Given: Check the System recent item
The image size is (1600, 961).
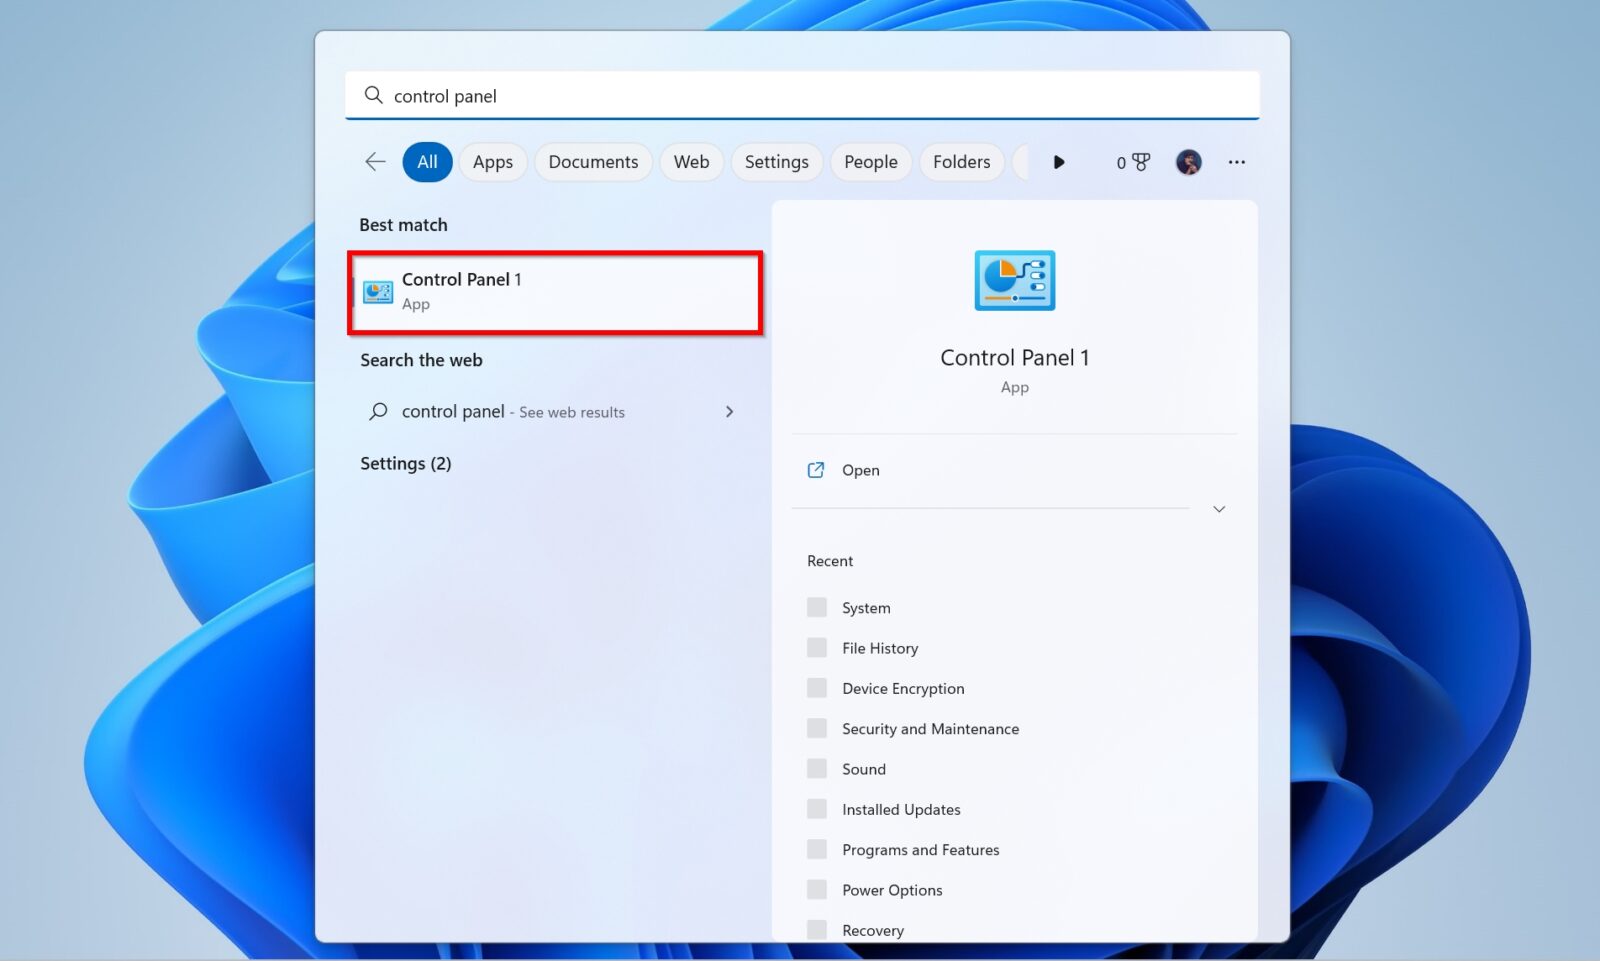Looking at the screenshot, I should [815, 607].
